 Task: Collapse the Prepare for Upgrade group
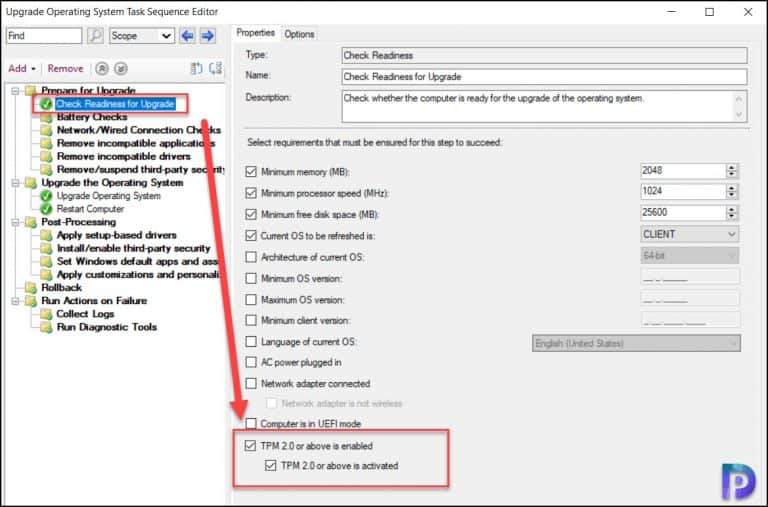15,91
